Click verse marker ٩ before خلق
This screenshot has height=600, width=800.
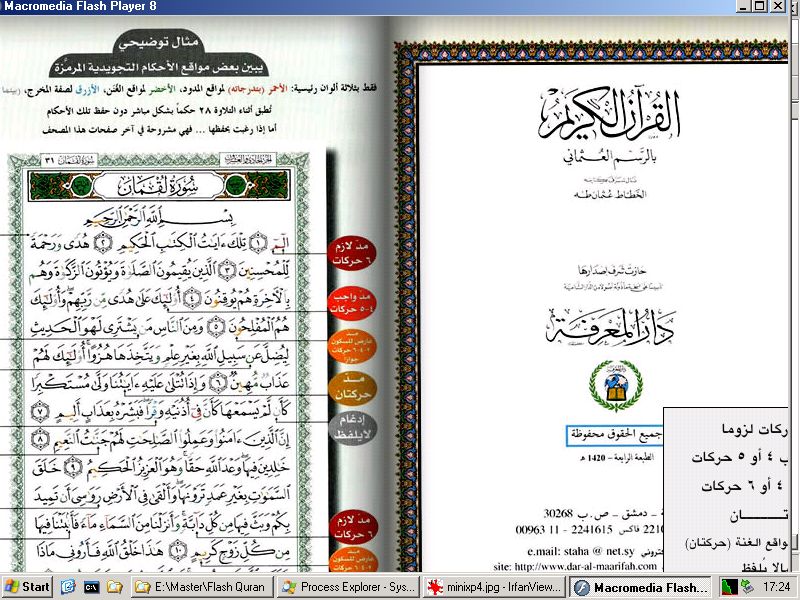pyautogui.click(x=72, y=468)
